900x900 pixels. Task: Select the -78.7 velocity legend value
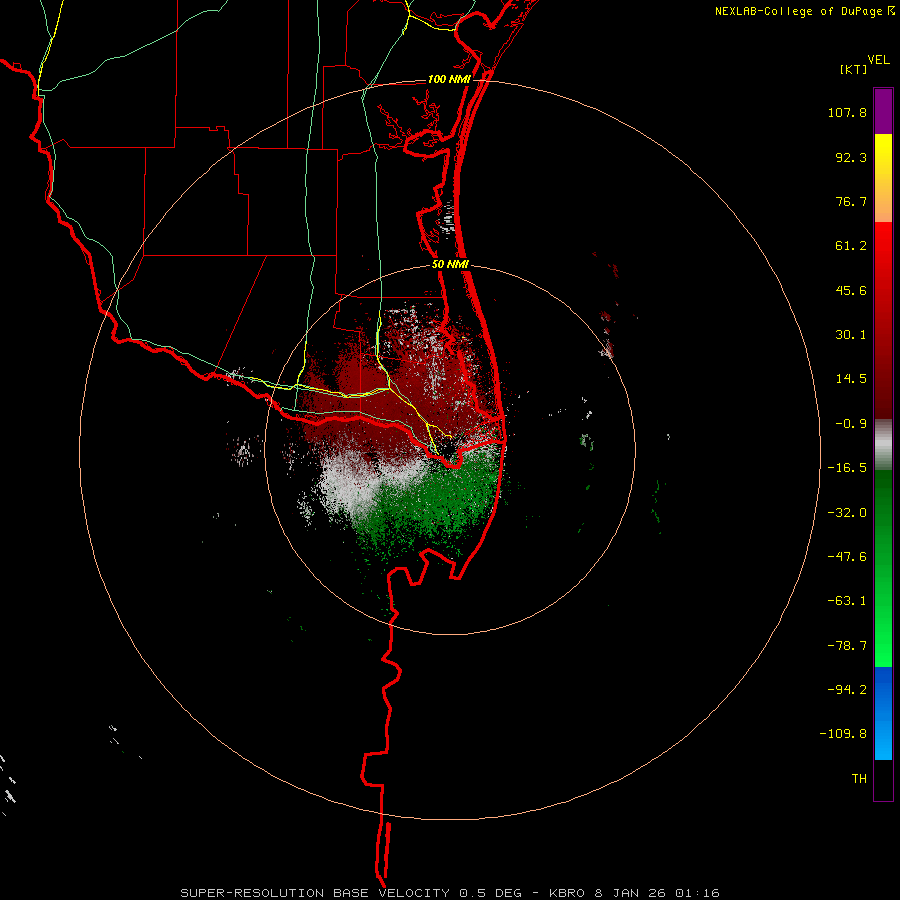click(847, 646)
